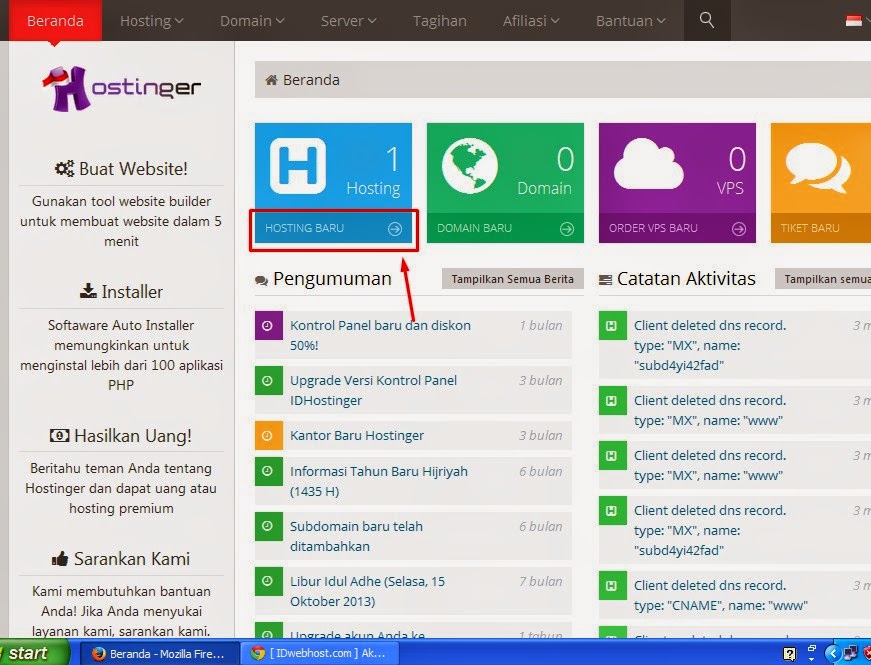Open Subdomain baru telah ditambahkan link
This screenshot has height=665, width=871.
356,536
